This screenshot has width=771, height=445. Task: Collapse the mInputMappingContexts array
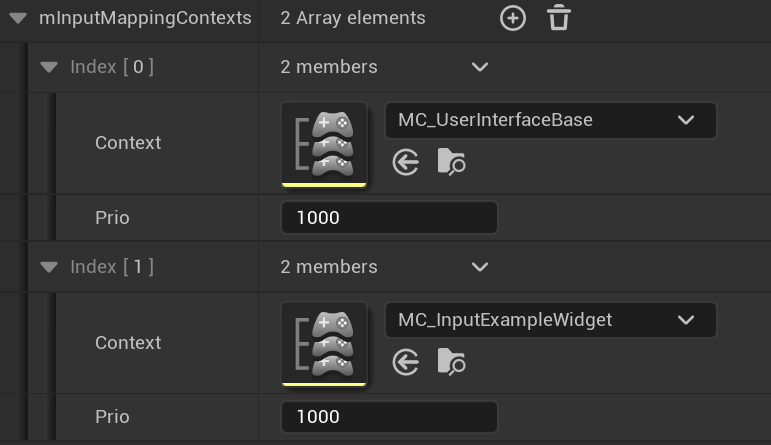coord(17,18)
